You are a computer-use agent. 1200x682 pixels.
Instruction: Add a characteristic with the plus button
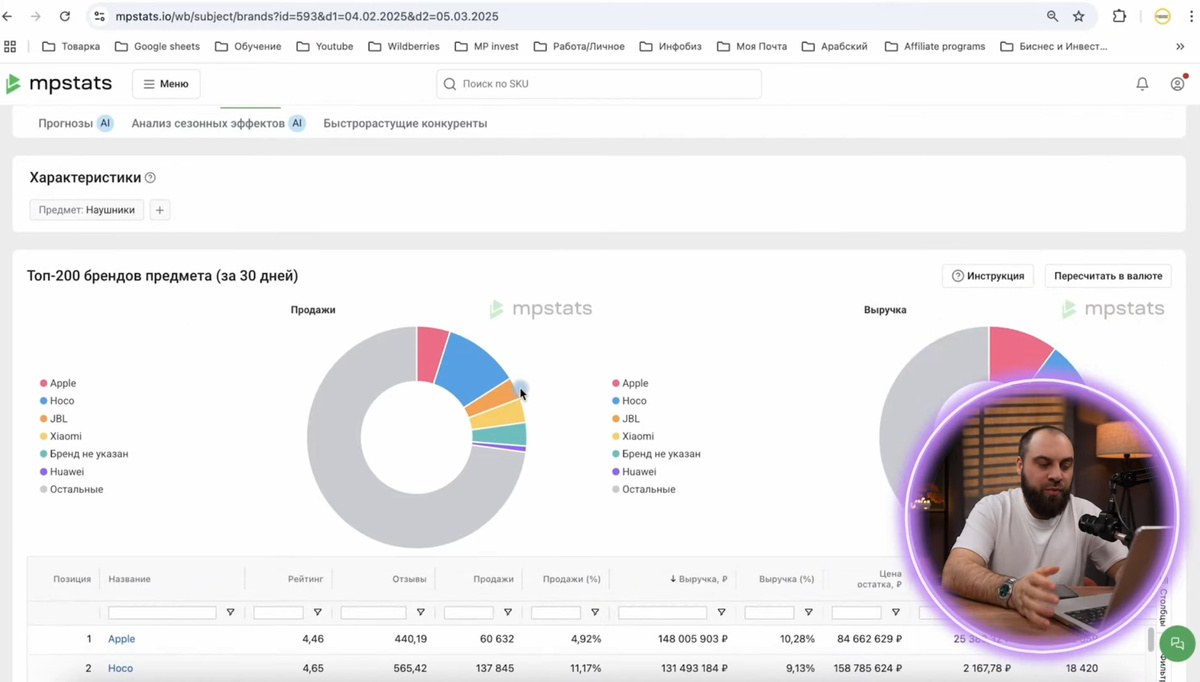coord(160,210)
